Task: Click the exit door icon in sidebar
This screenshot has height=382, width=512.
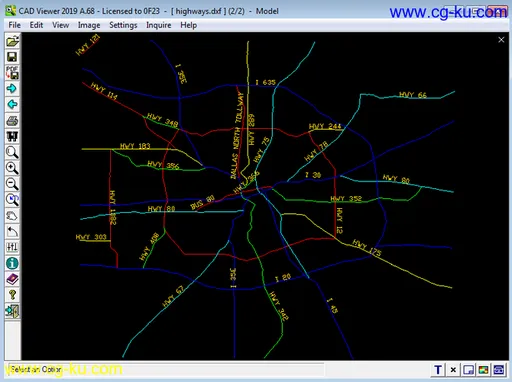Action: coord(12,311)
